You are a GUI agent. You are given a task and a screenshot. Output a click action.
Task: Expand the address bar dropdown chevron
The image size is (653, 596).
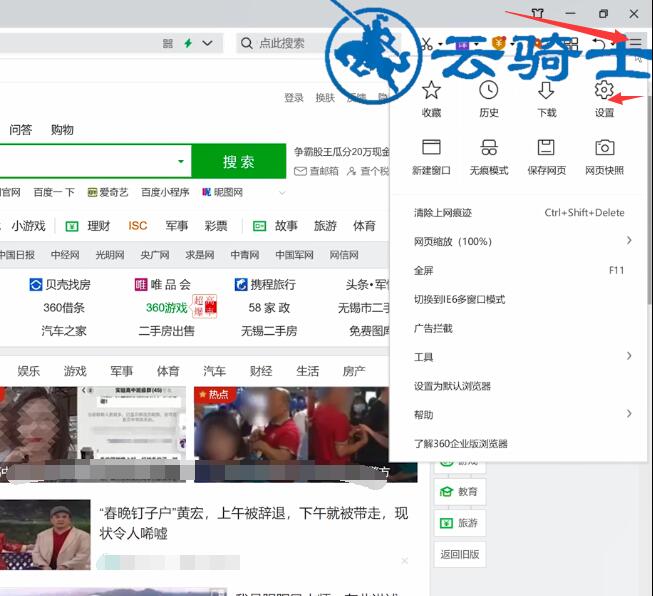coord(207,43)
